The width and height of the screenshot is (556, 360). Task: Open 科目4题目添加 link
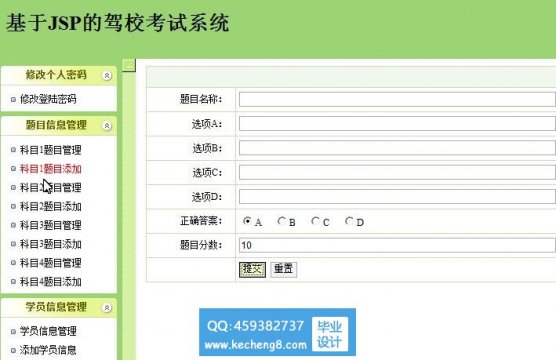(x=51, y=282)
